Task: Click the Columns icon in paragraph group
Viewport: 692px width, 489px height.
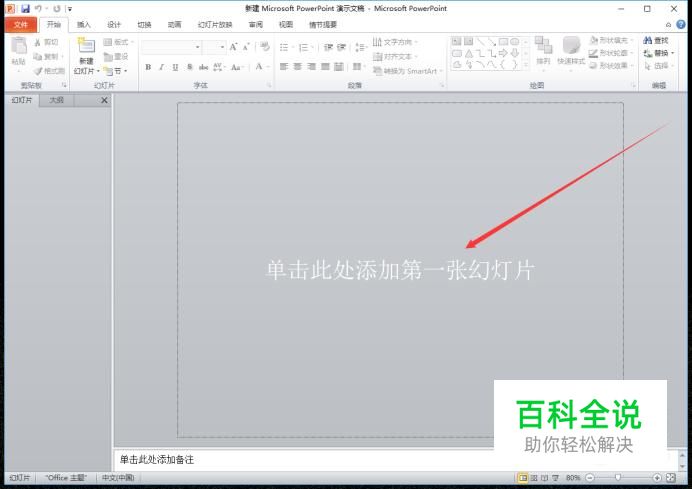Action: pos(357,67)
